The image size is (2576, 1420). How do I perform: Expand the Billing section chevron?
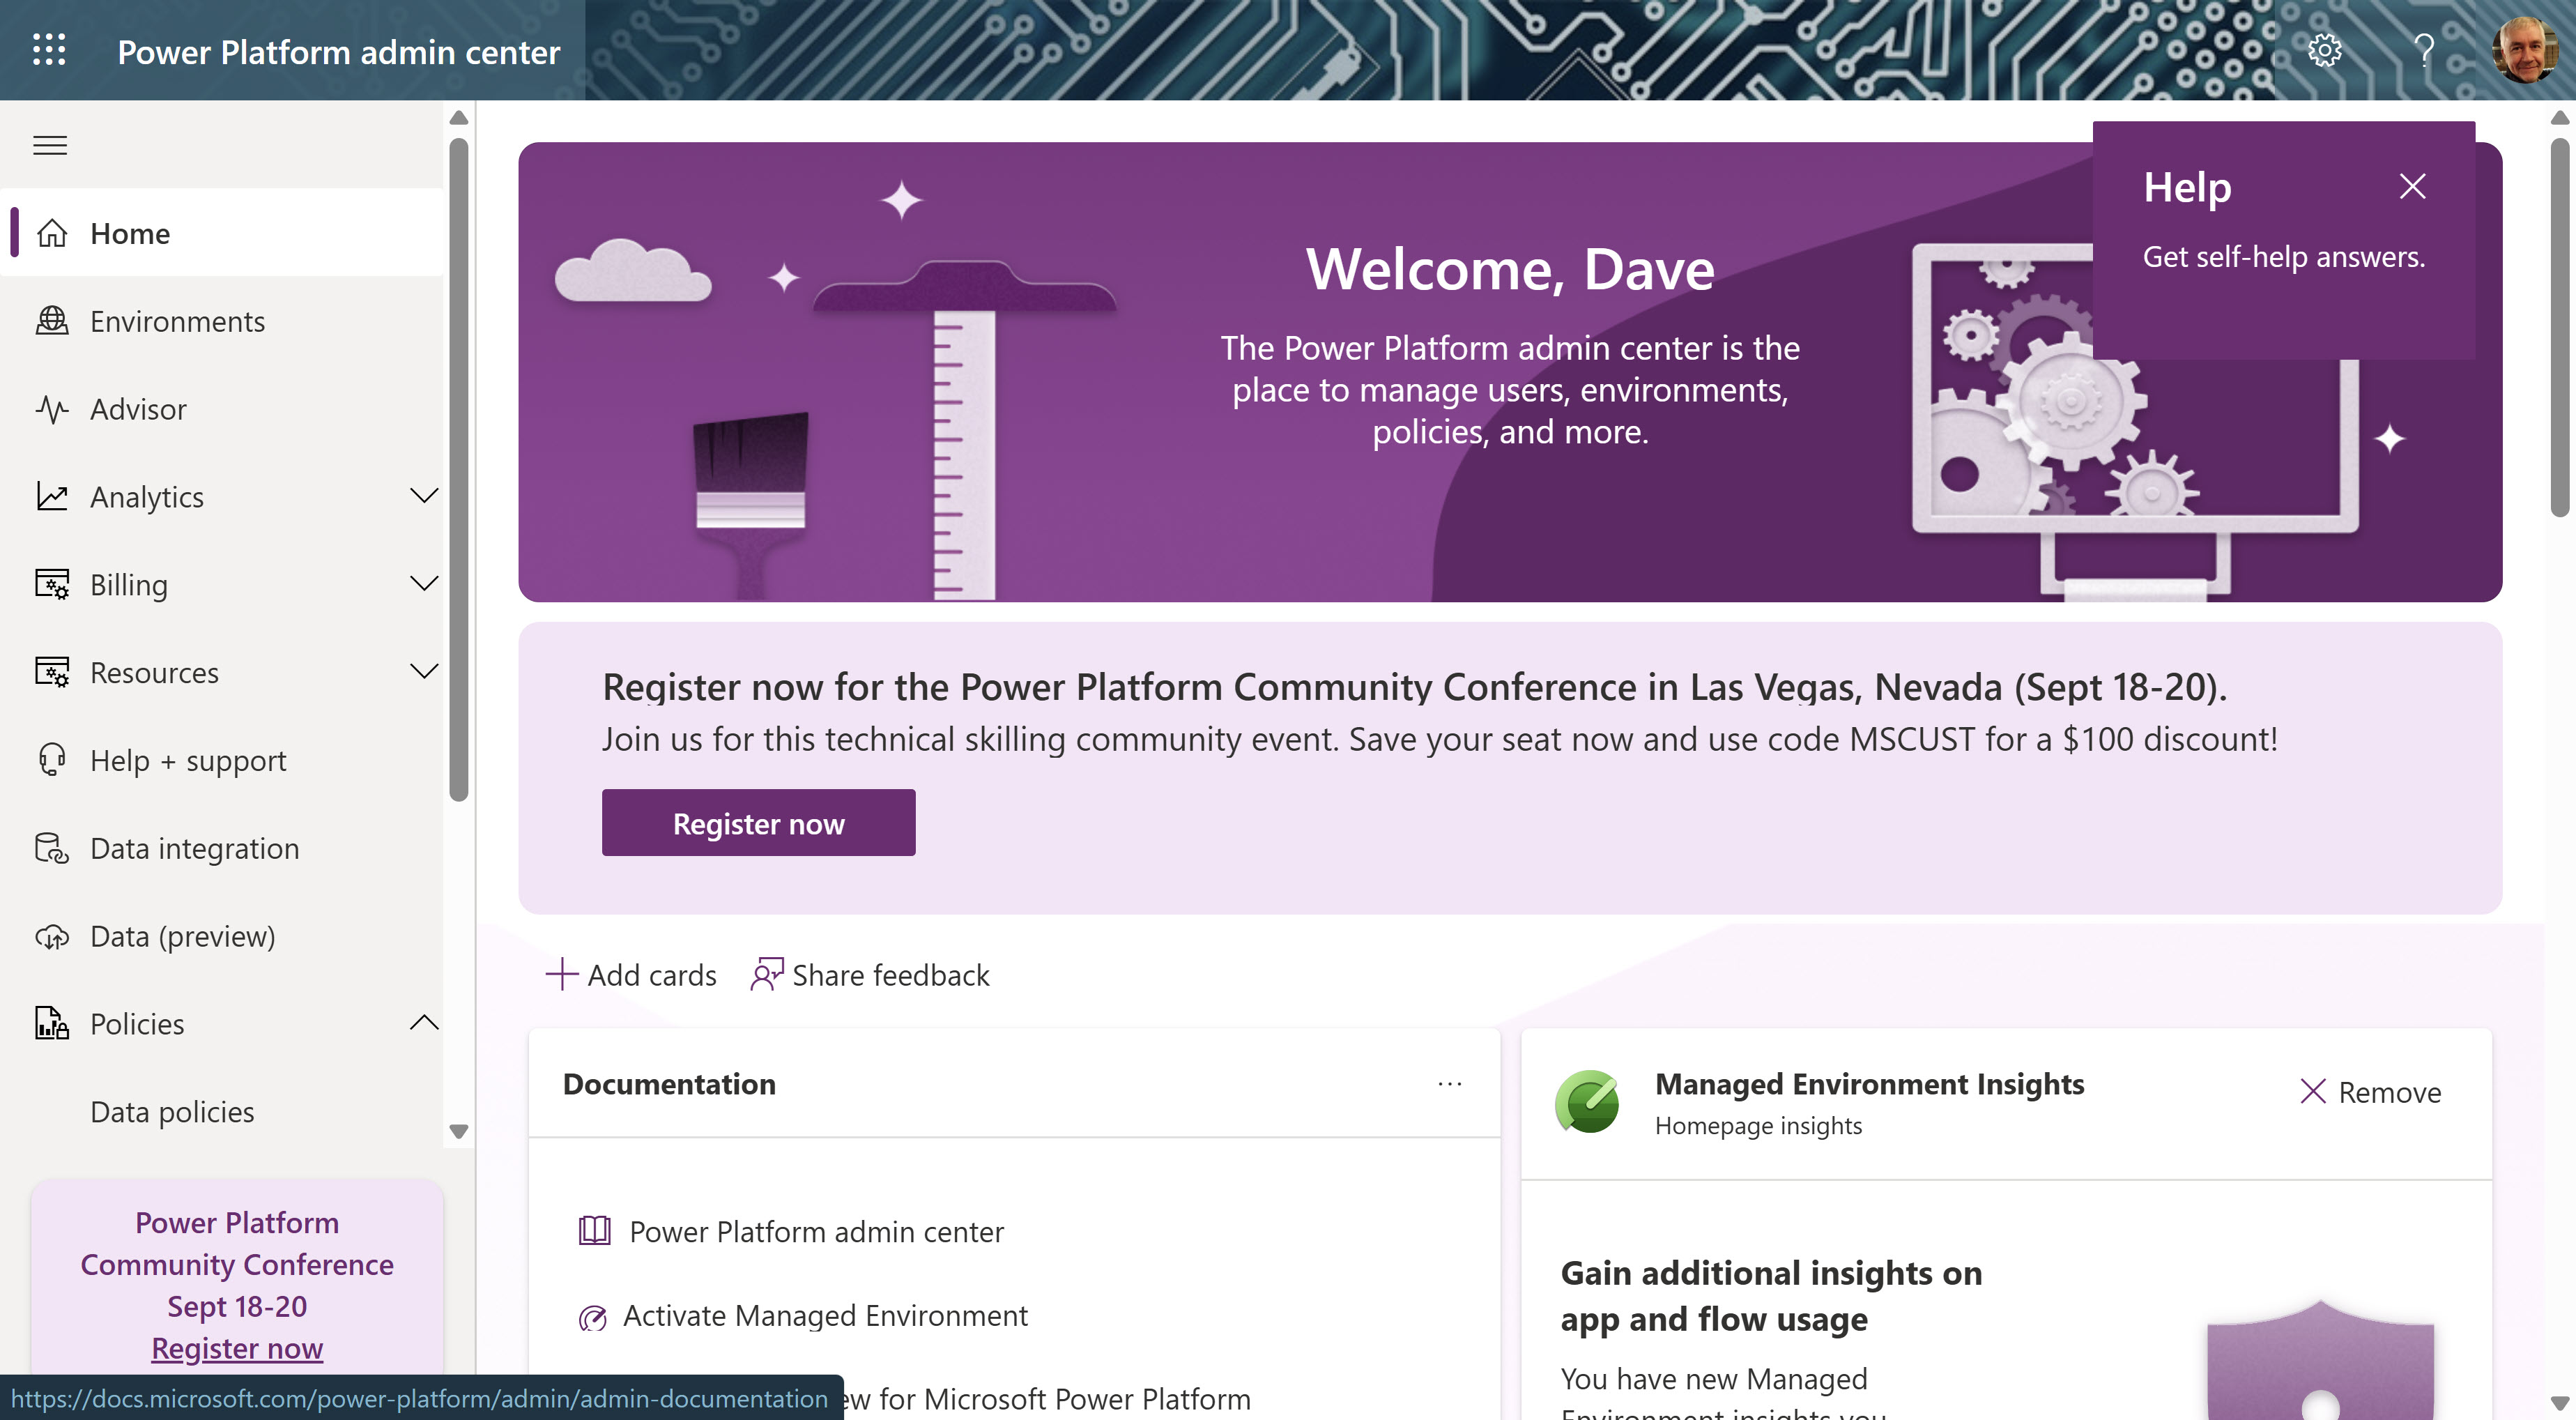[x=424, y=584]
